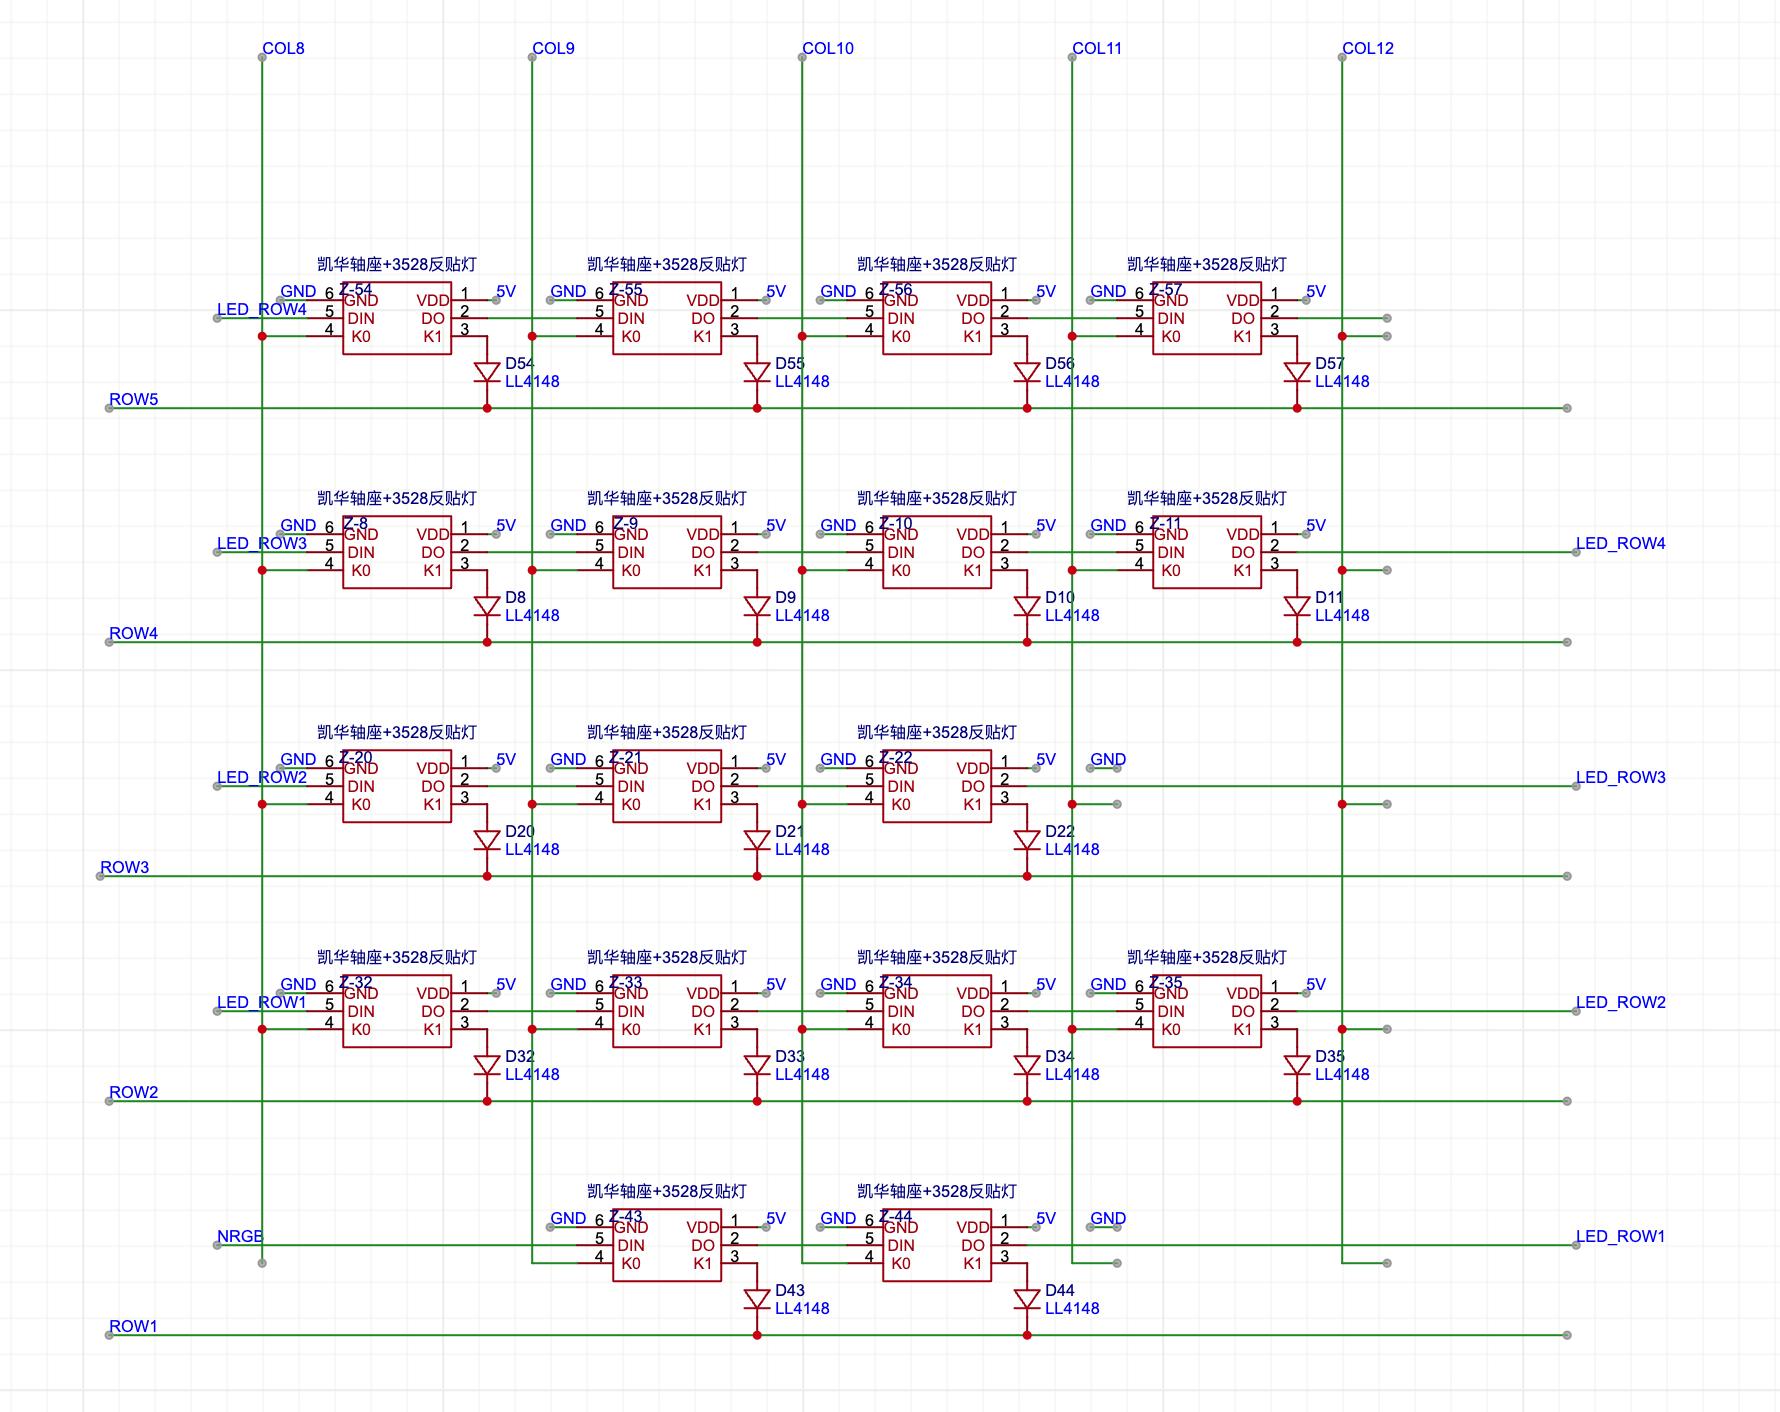This screenshot has height=1412, width=1780.
Task: Select the COL8 net label
Action: (x=283, y=48)
